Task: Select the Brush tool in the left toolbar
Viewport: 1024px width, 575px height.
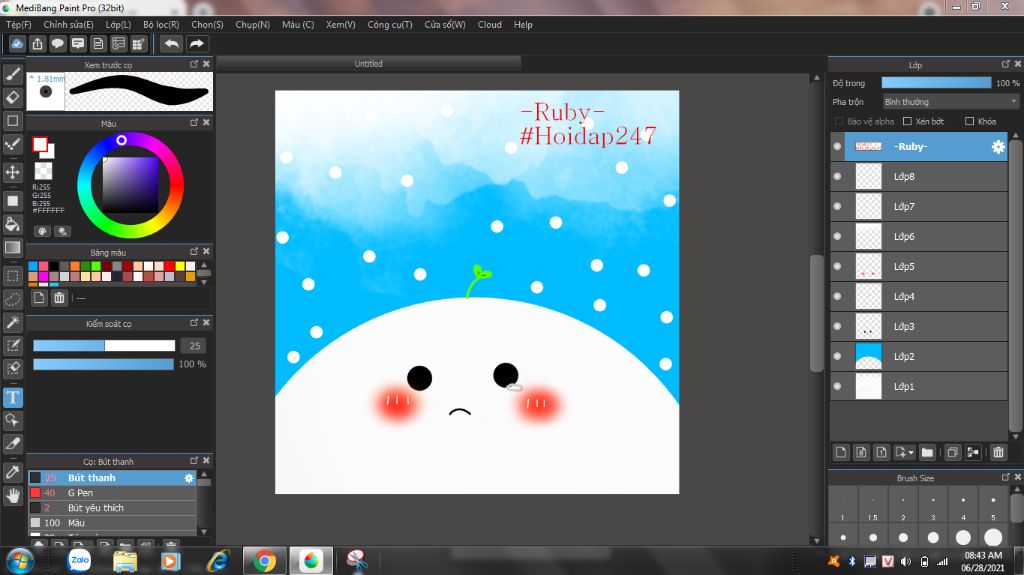Action: click(12, 74)
